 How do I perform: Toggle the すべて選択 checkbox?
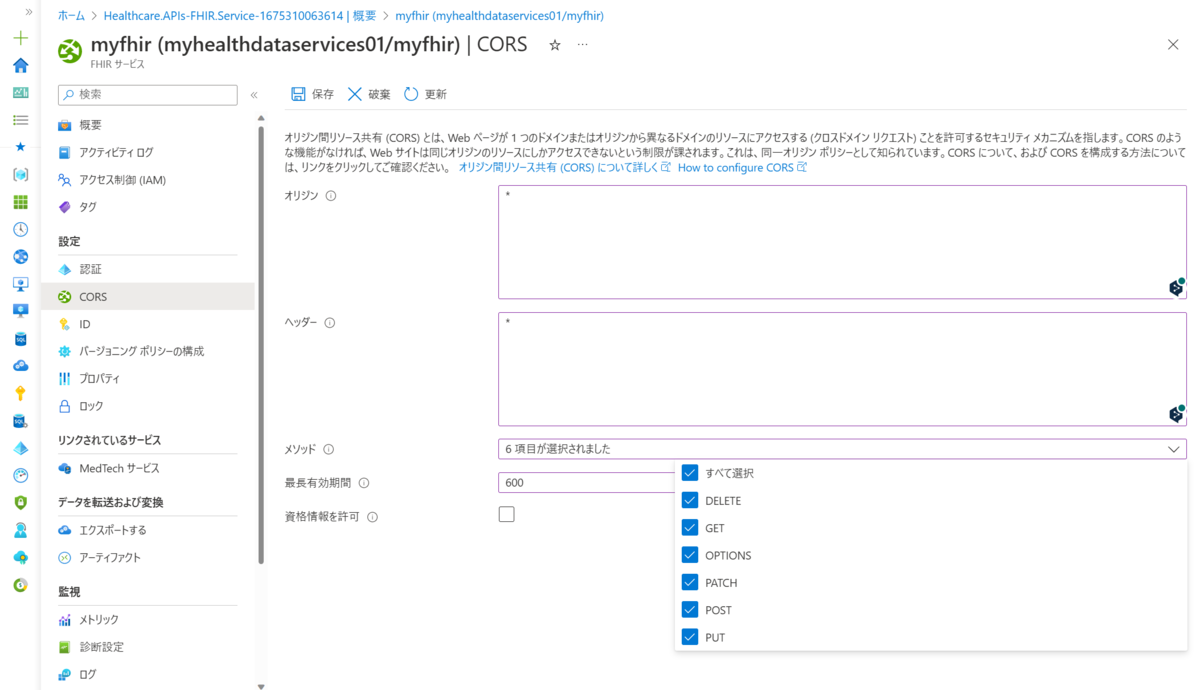pos(689,473)
